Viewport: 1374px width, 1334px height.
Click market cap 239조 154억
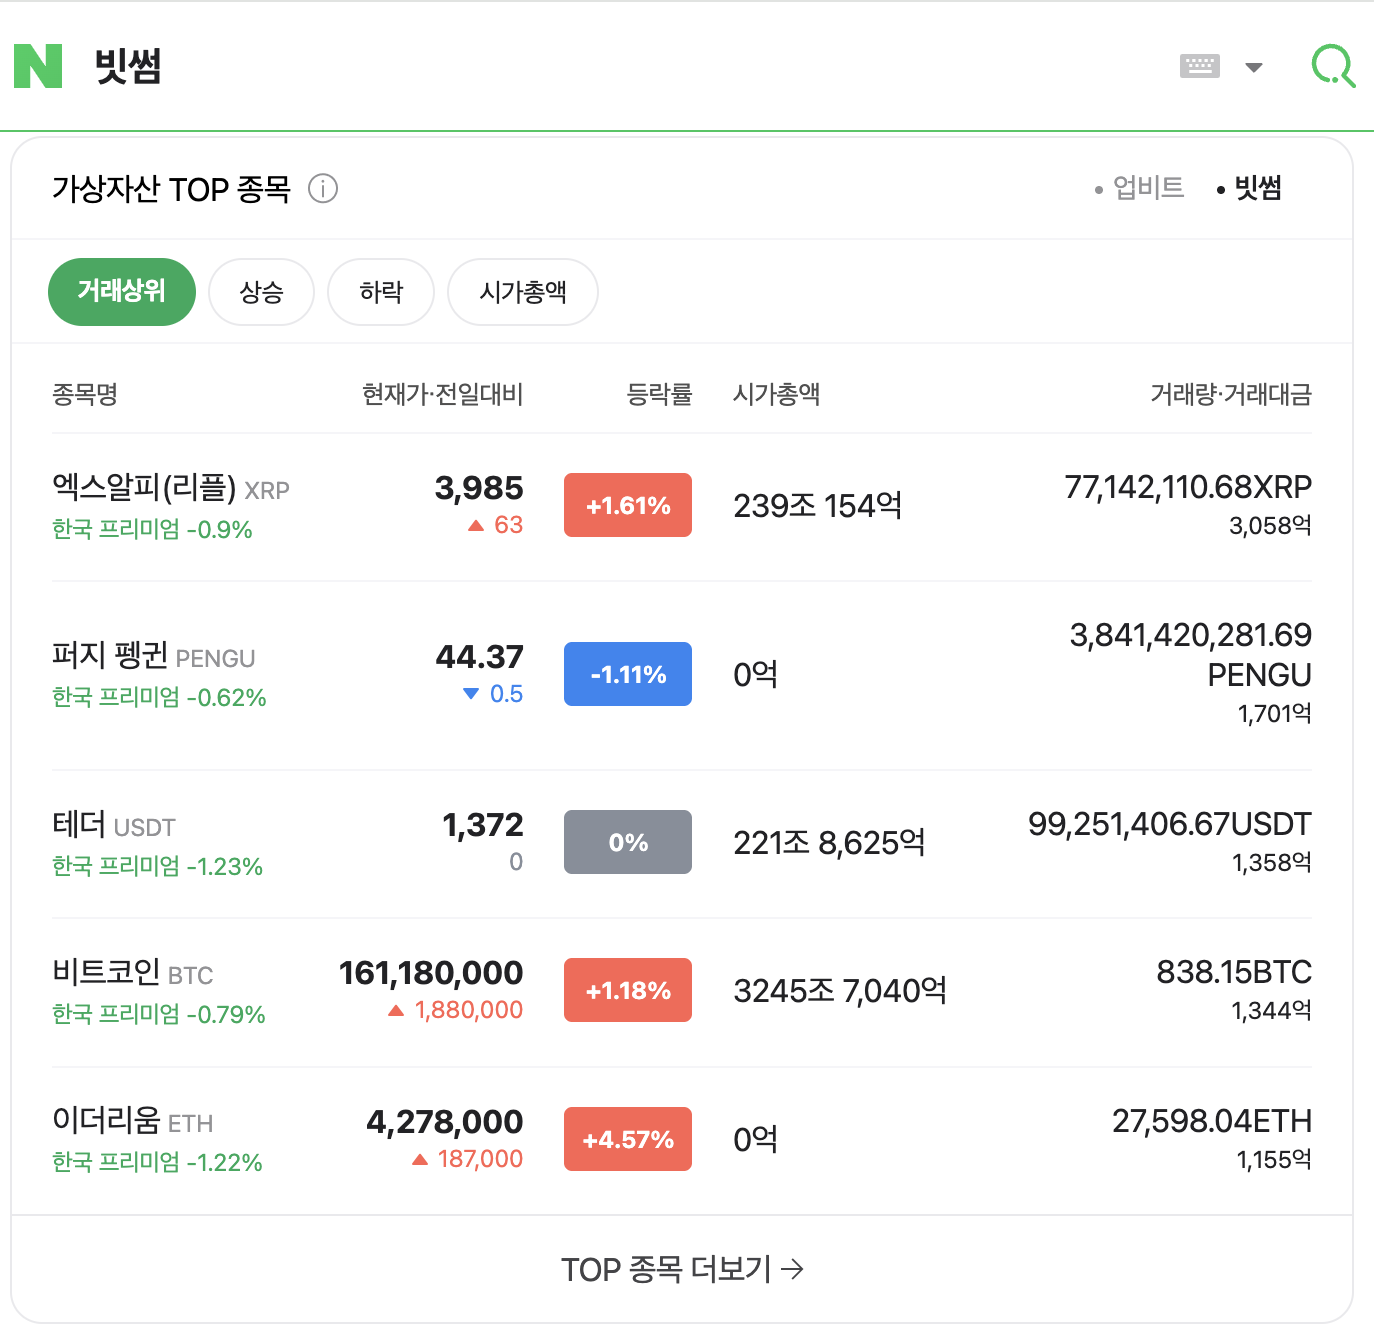pos(818,506)
